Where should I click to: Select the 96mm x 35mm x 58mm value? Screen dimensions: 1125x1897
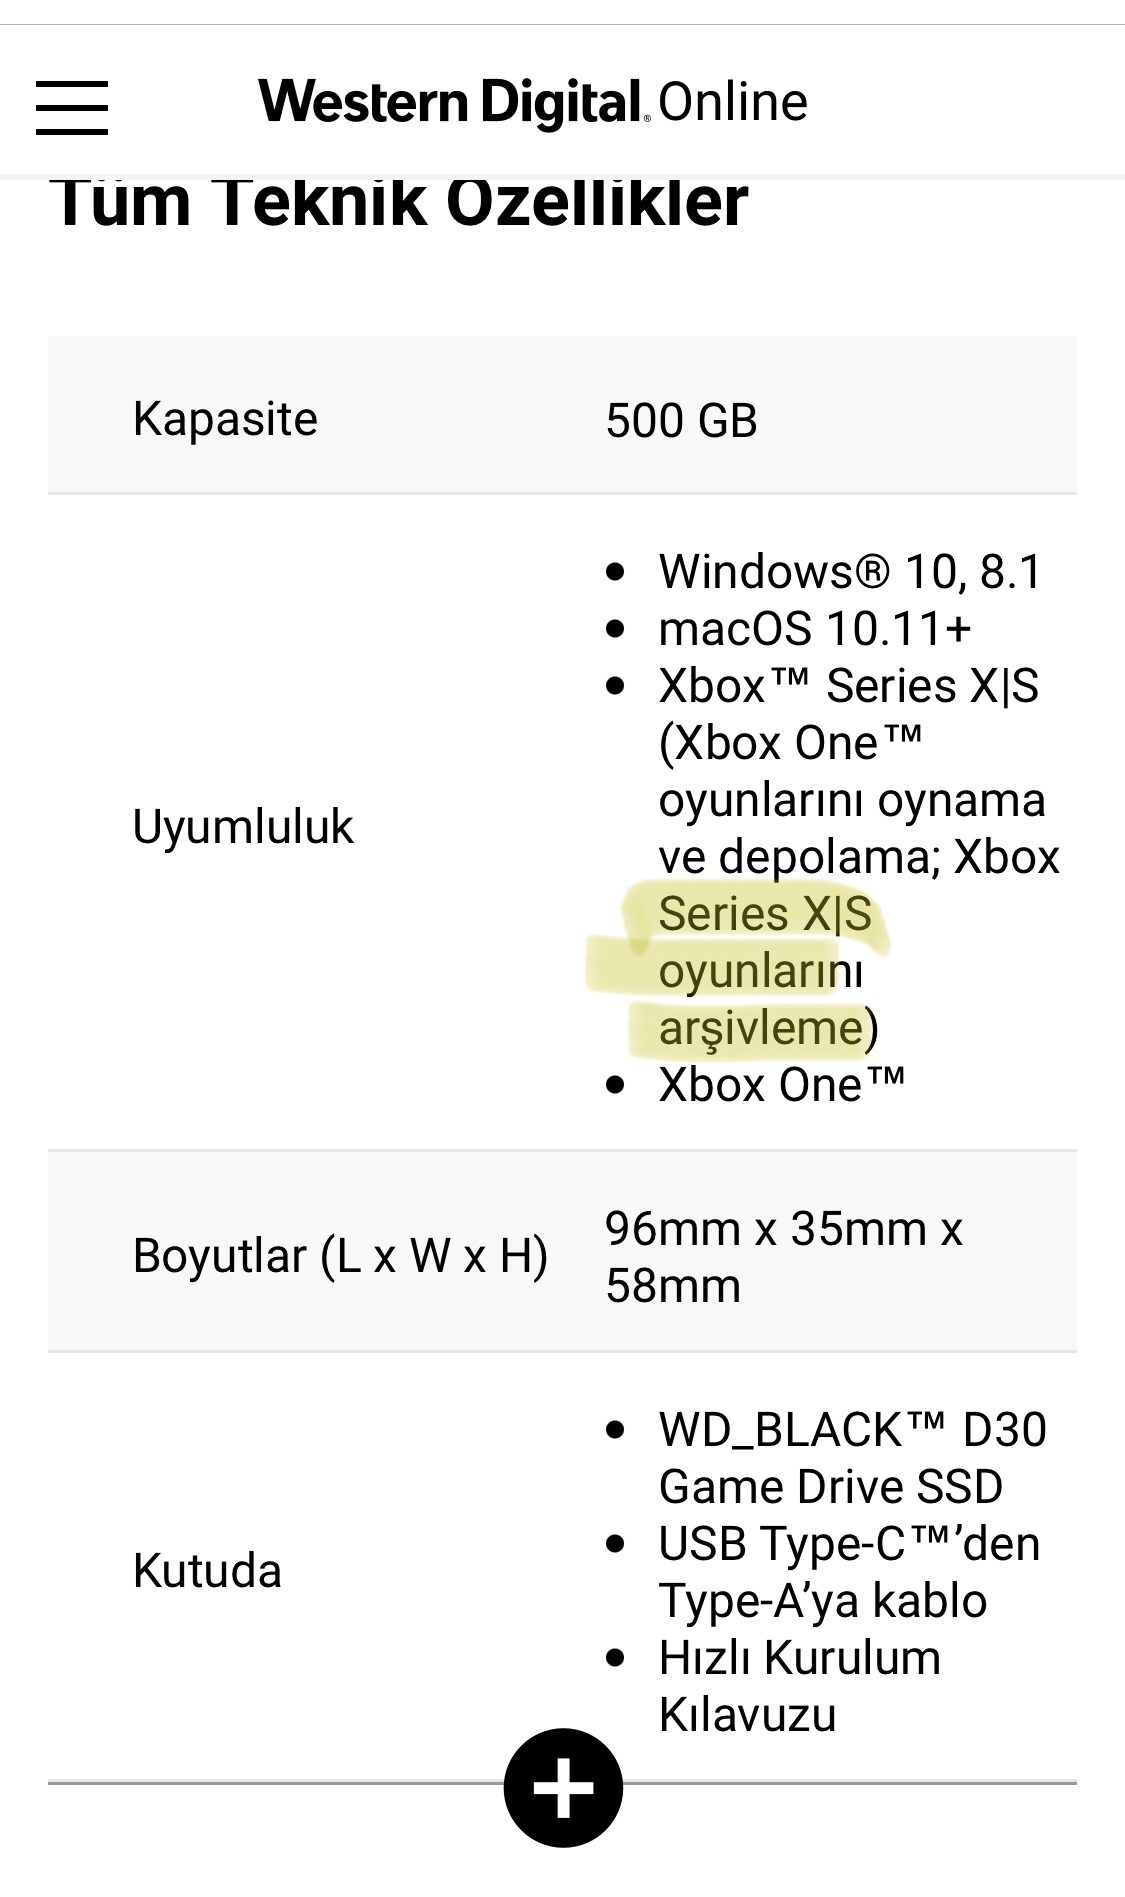pos(784,1257)
